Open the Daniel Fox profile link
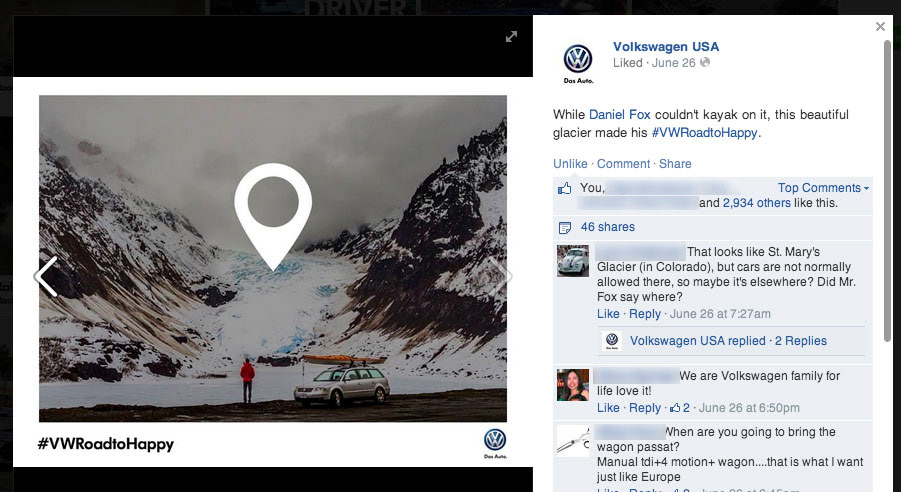Screen dimensions: 901x492 [619, 114]
